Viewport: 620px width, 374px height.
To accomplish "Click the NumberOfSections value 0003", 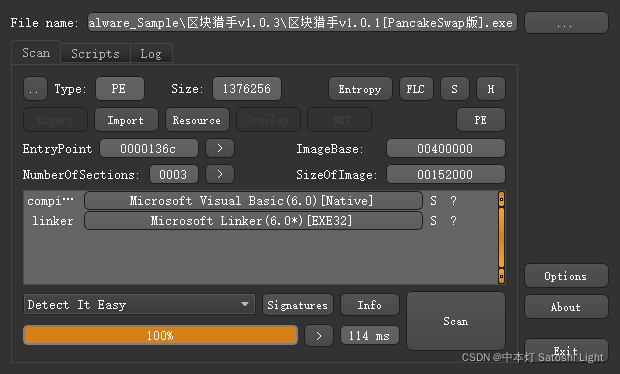I will point(173,174).
